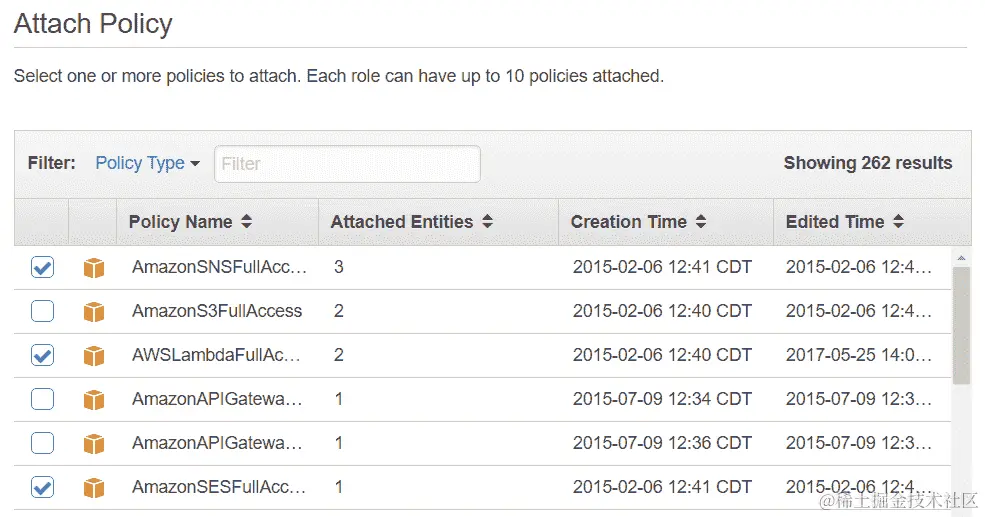Viewport: 985px width, 517px height.
Task: Open the AmazonS3FullAccess policy name
Action: pyautogui.click(x=216, y=311)
